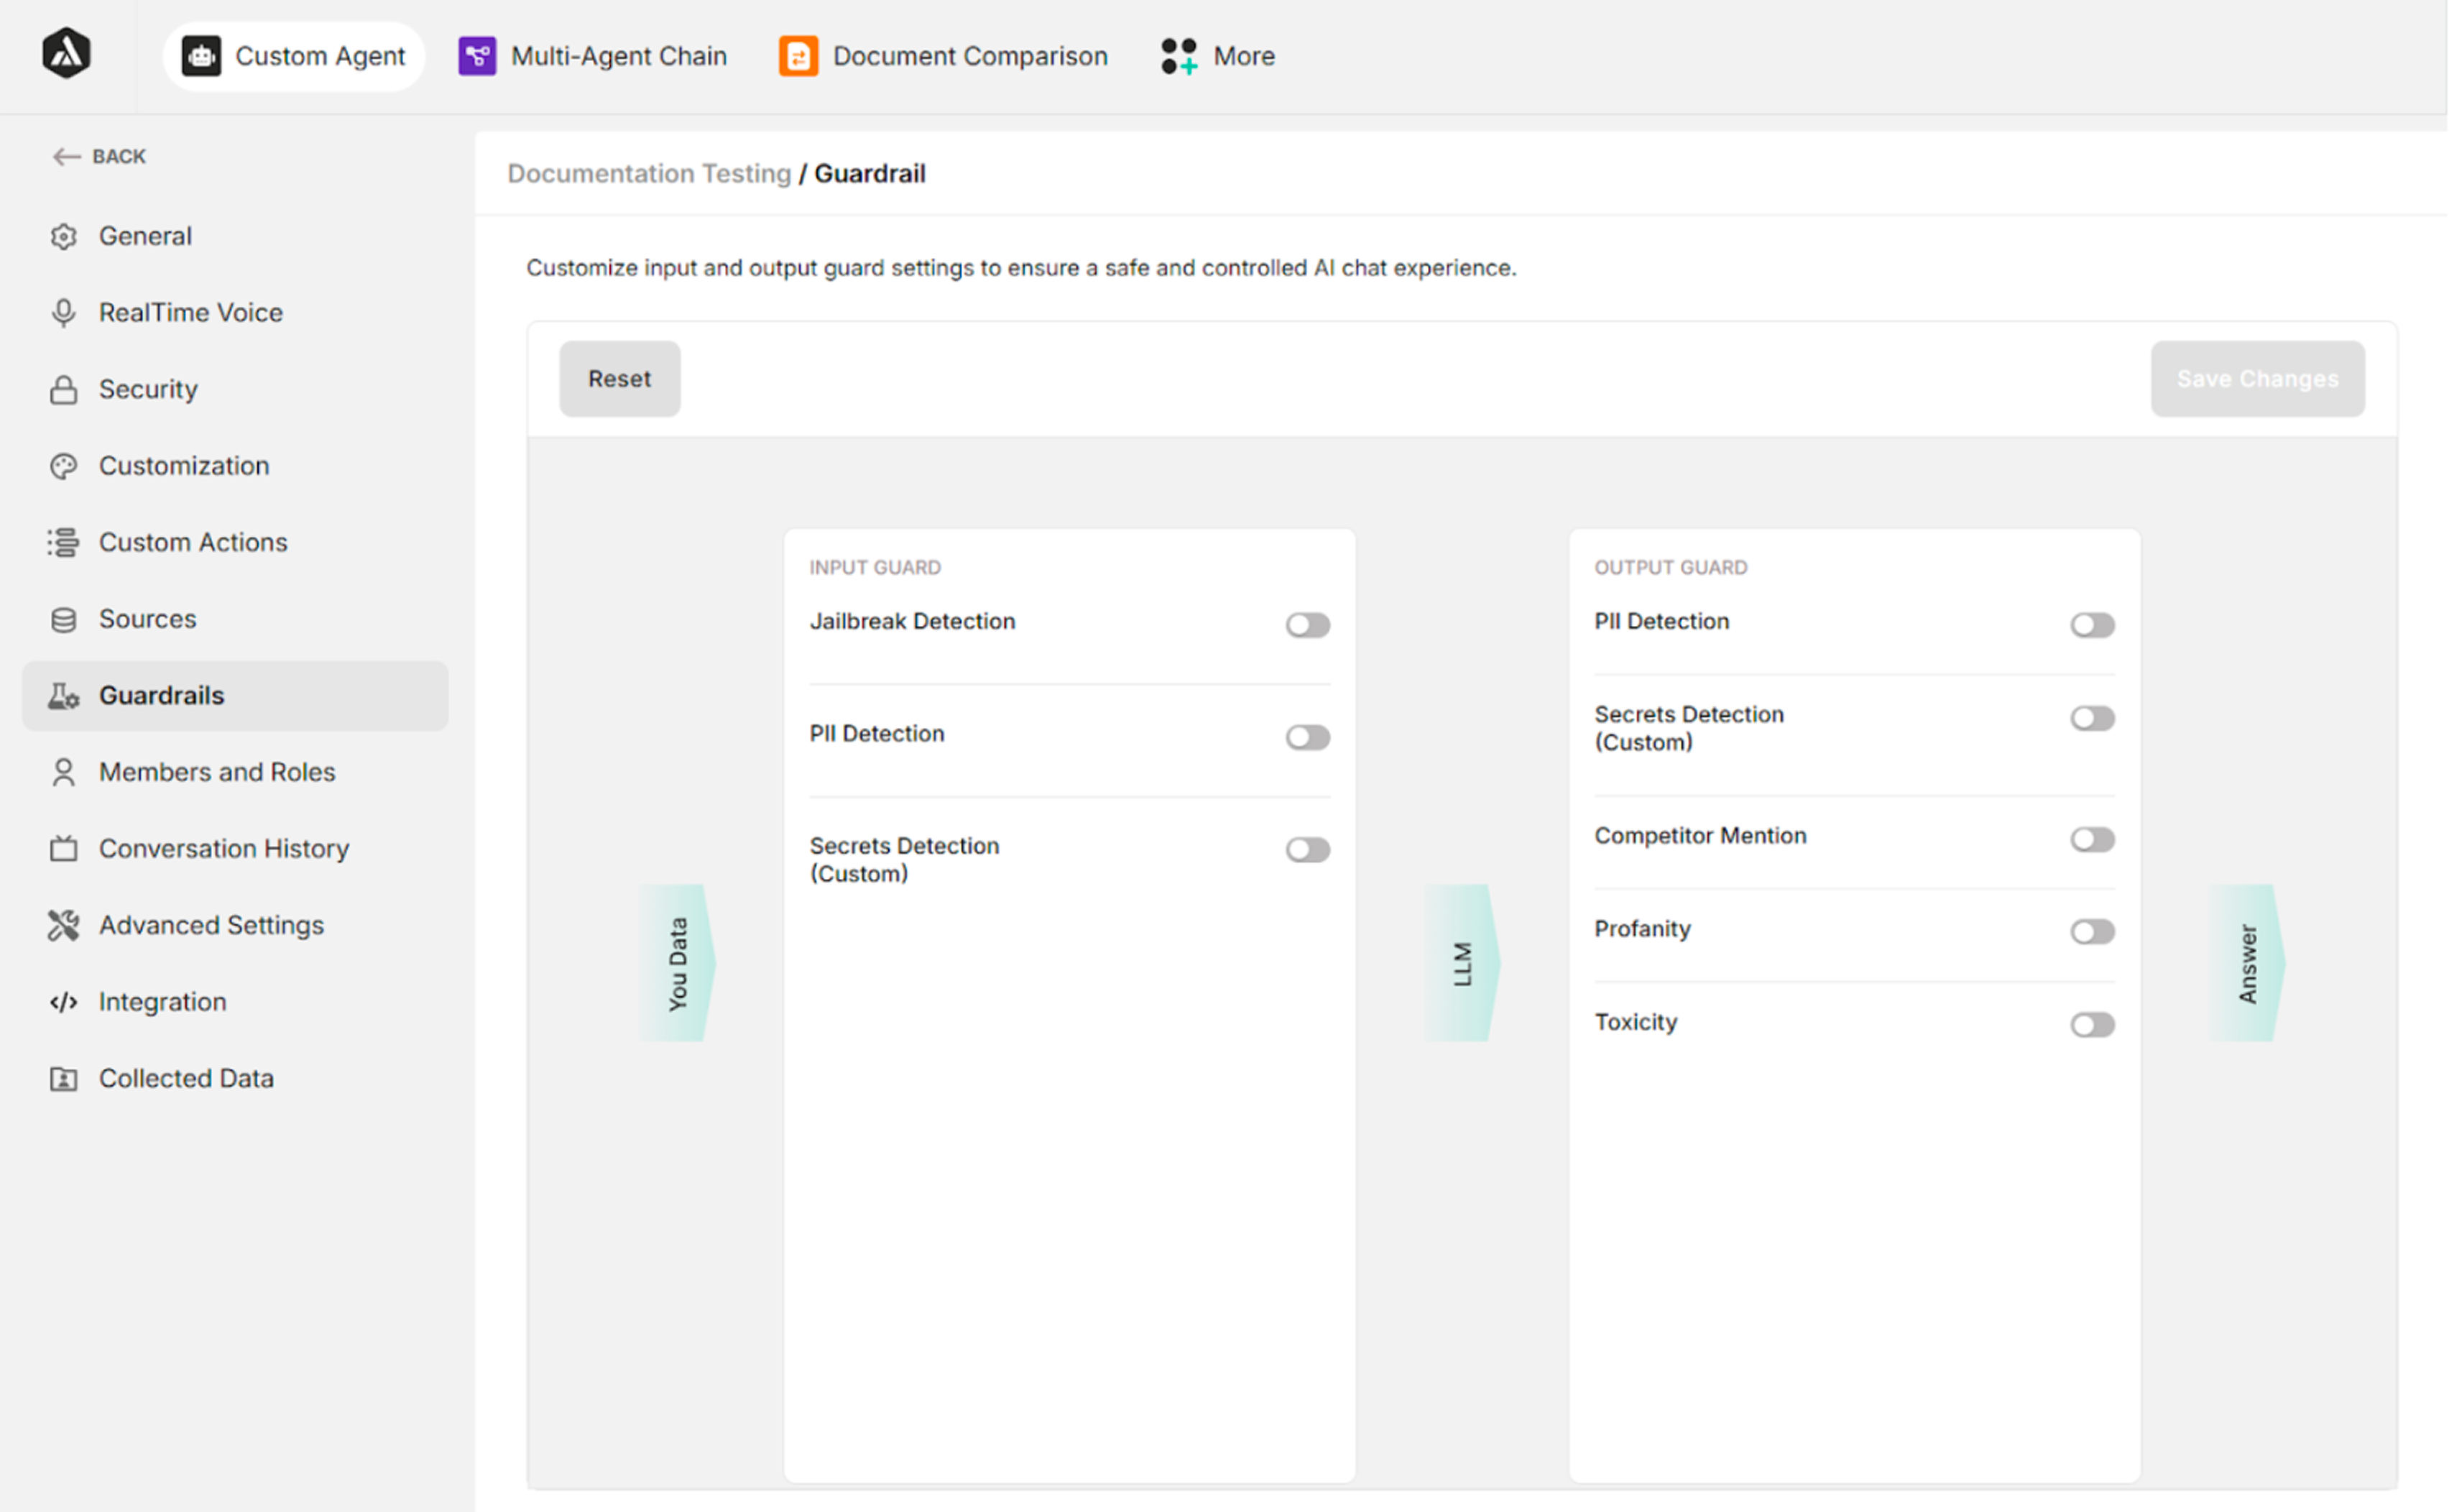This screenshot has width=2449, height=1512.
Task: Toggle PII Detection under Input Guard
Action: point(1308,737)
